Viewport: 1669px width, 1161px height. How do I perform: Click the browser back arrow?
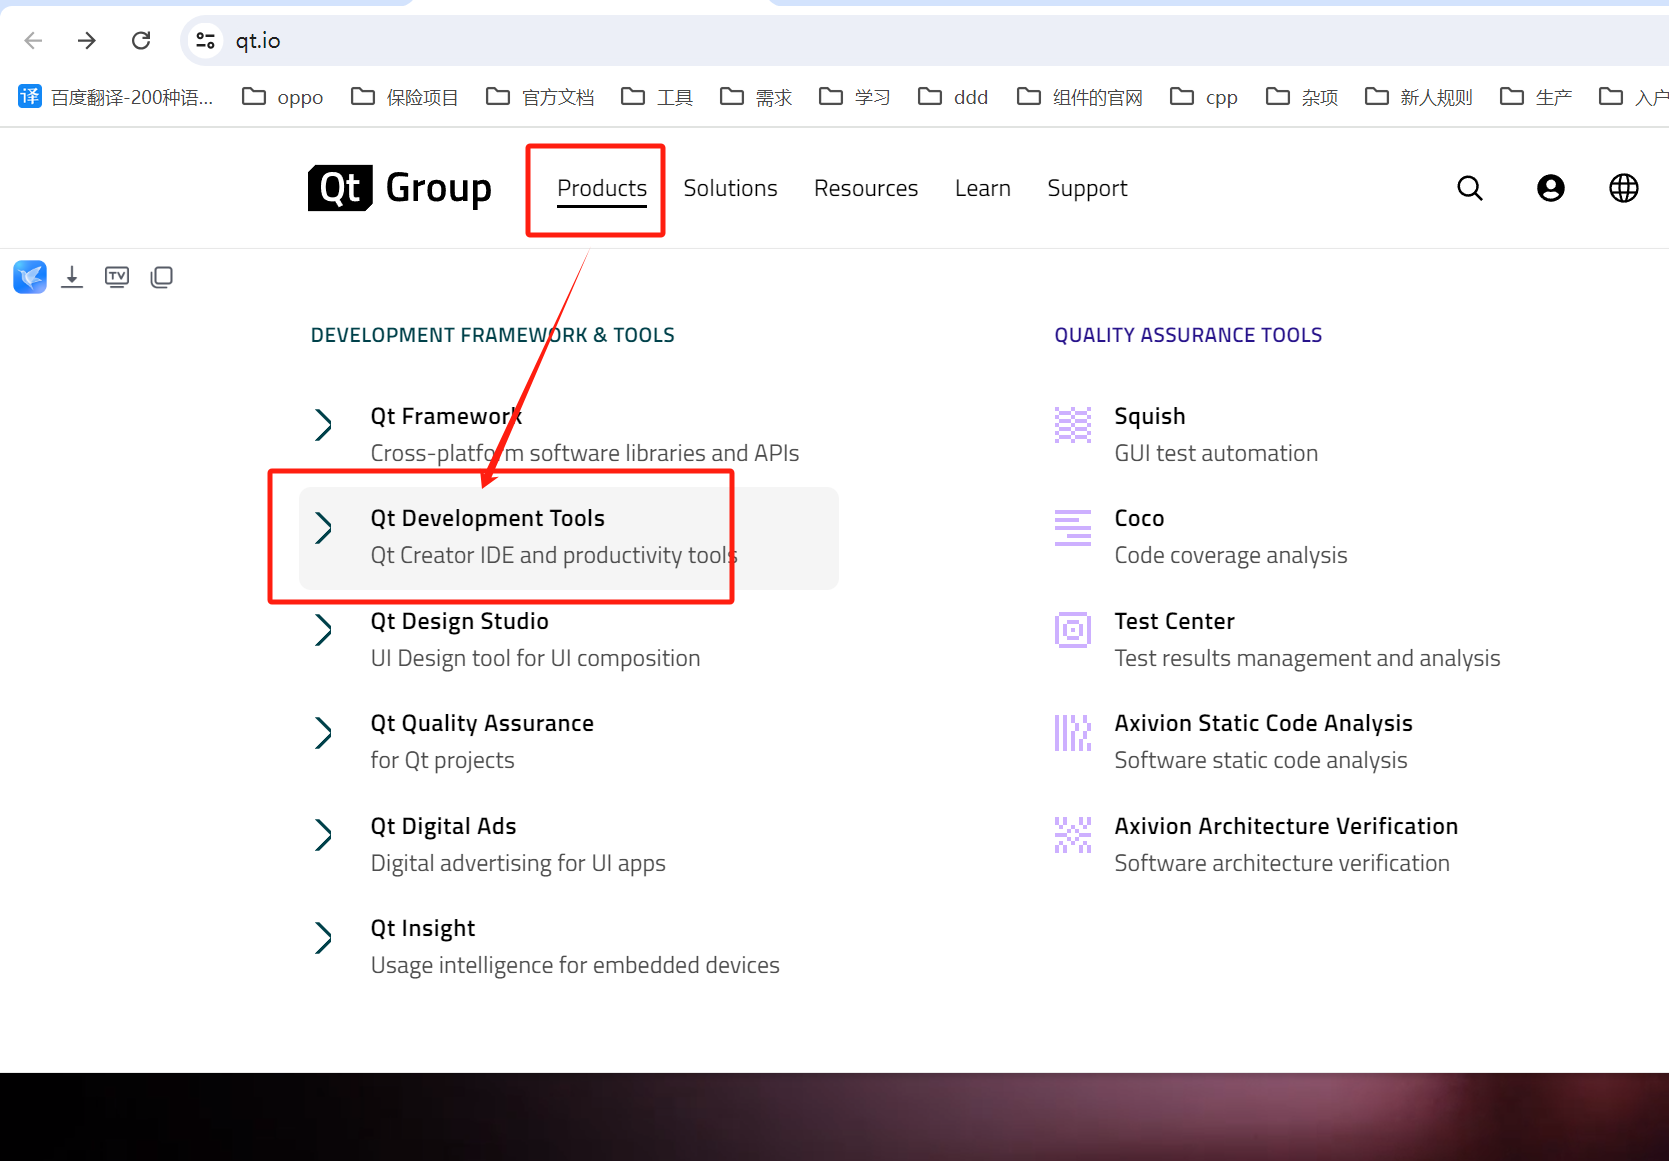tap(33, 40)
